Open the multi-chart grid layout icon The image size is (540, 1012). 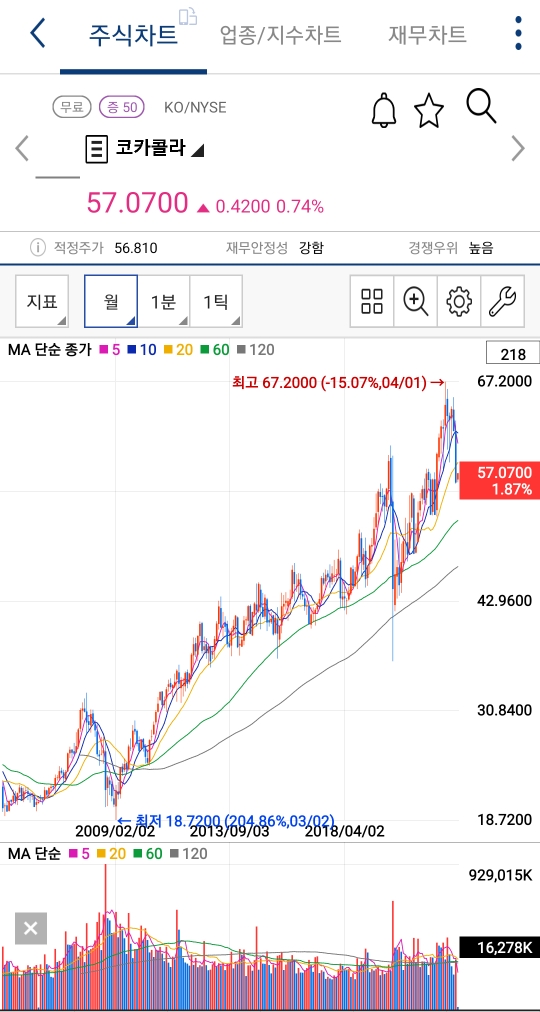tap(372, 301)
